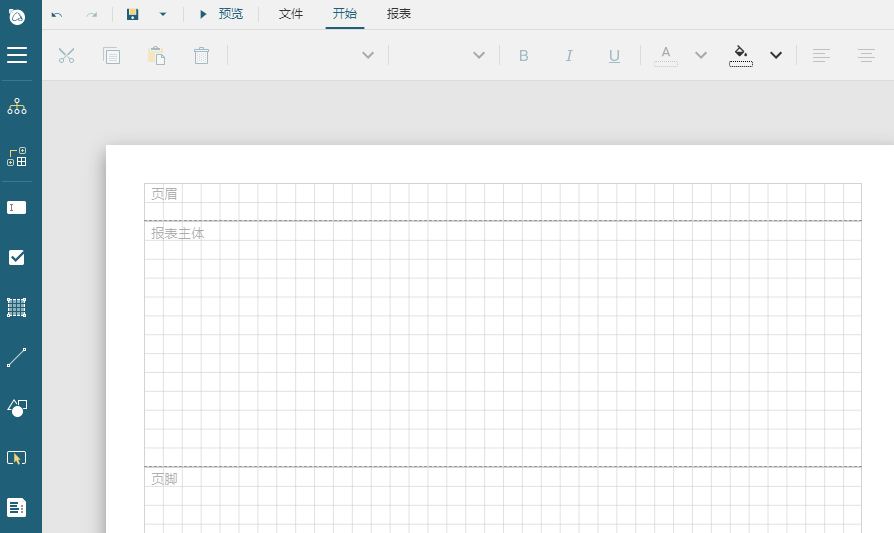The width and height of the screenshot is (894, 533).
Task: Select the Table control in sidebar
Action: coord(17,308)
